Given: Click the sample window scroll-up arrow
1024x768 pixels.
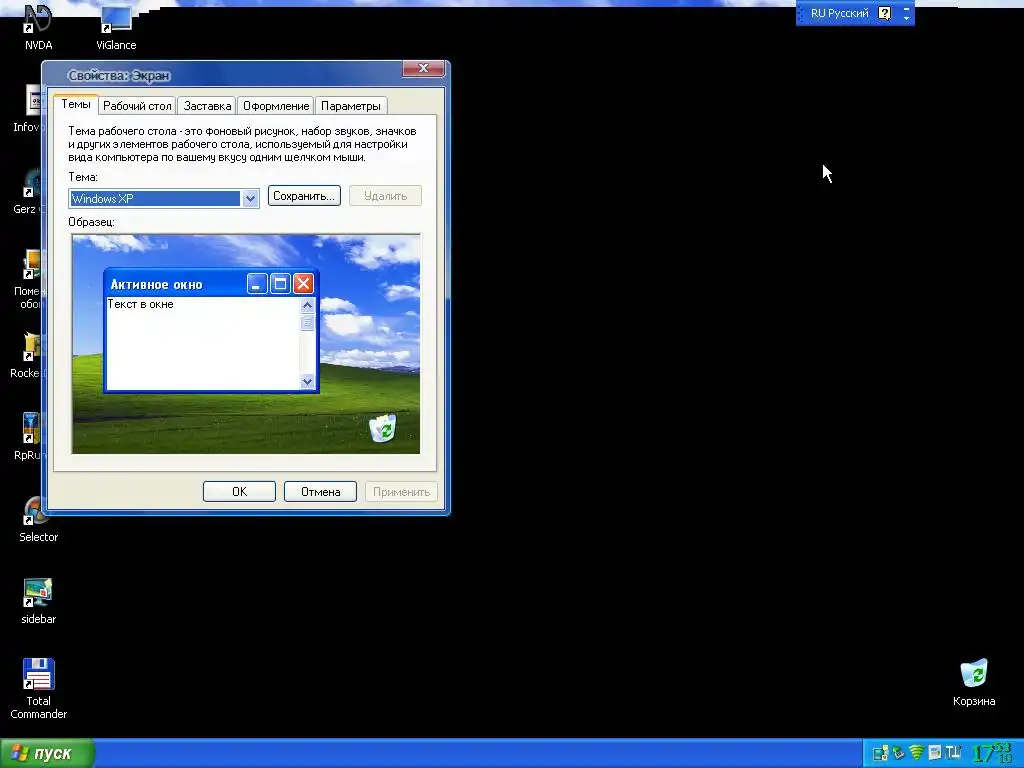Looking at the screenshot, I should click(x=308, y=305).
